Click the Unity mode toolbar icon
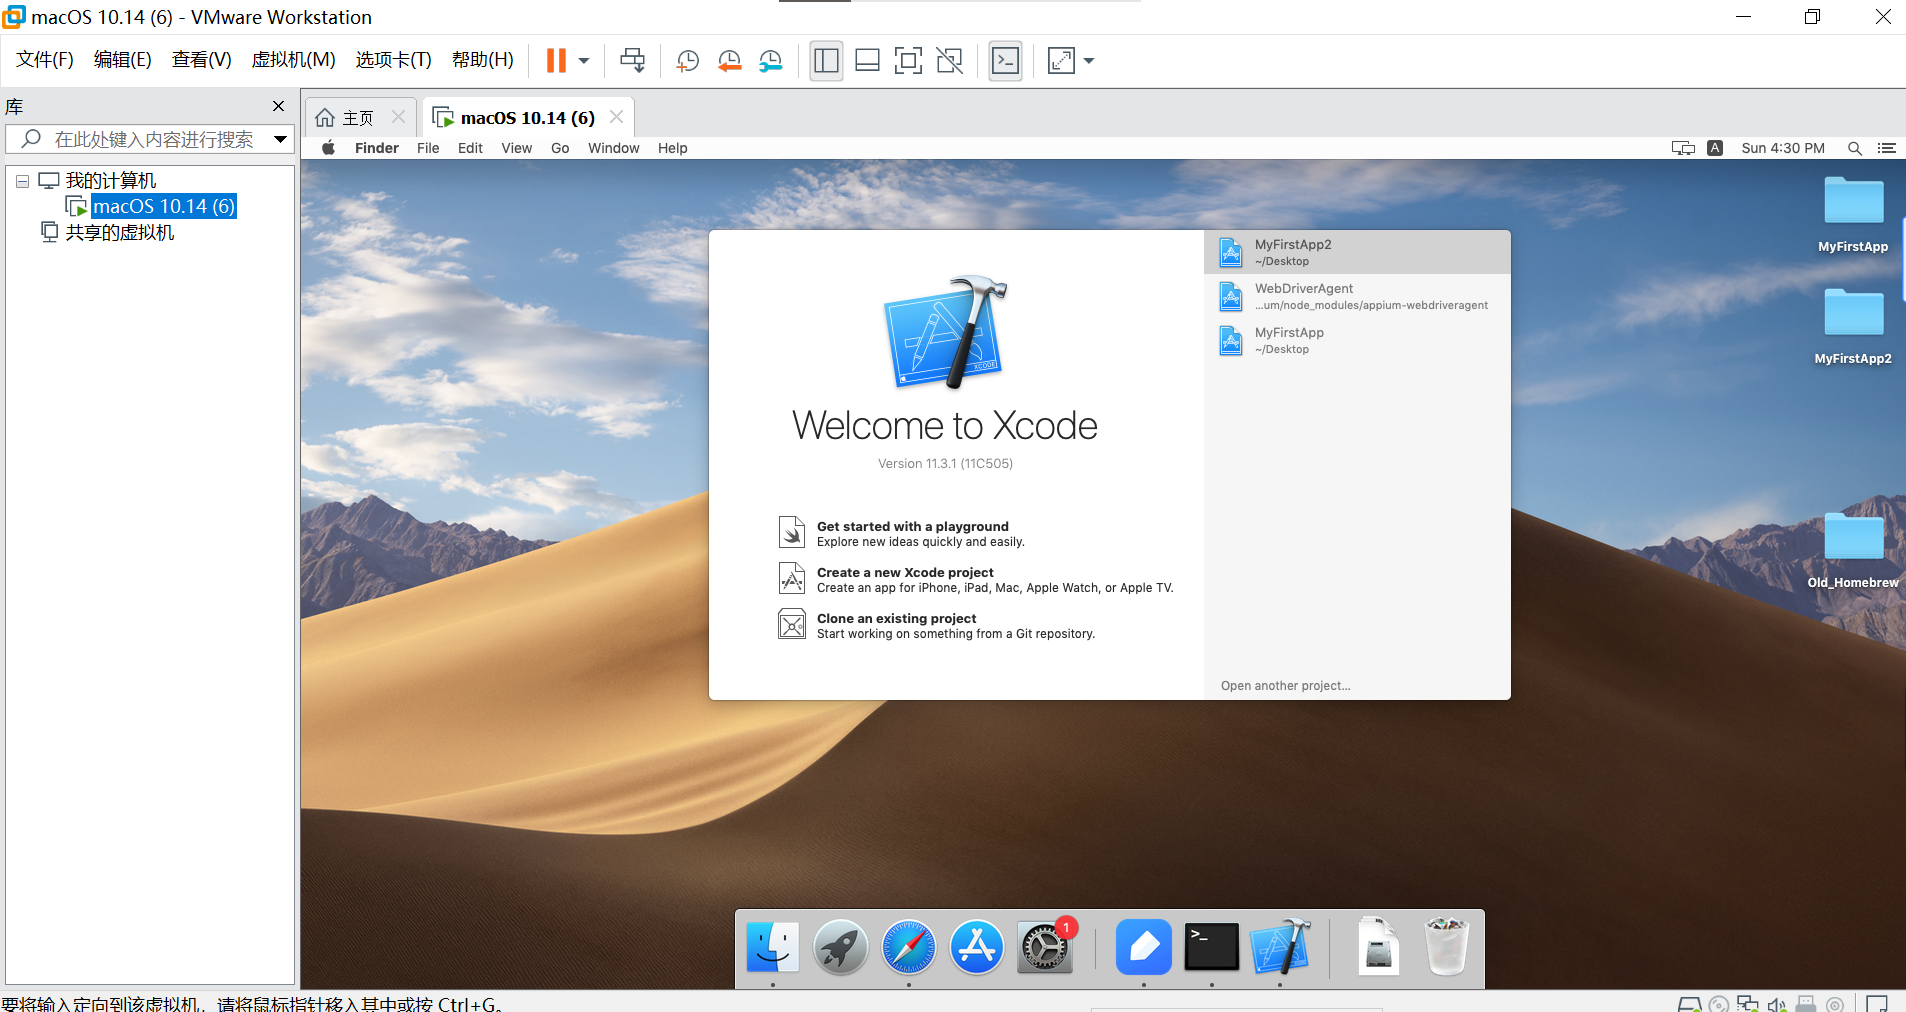Image resolution: width=1906 pixels, height=1012 pixels. (x=949, y=61)
